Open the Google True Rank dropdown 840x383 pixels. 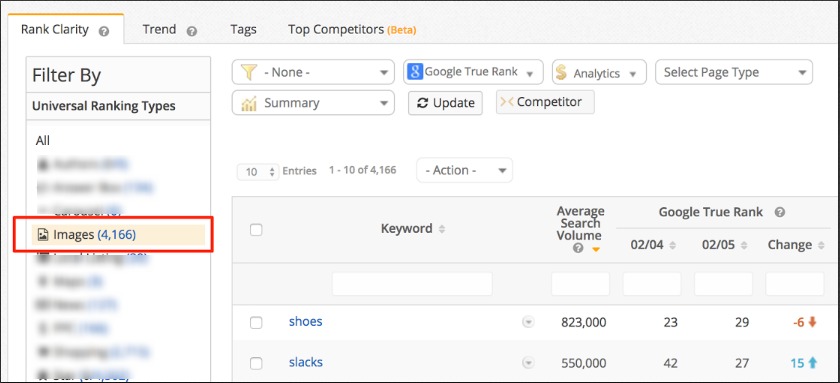pos(474,72)
